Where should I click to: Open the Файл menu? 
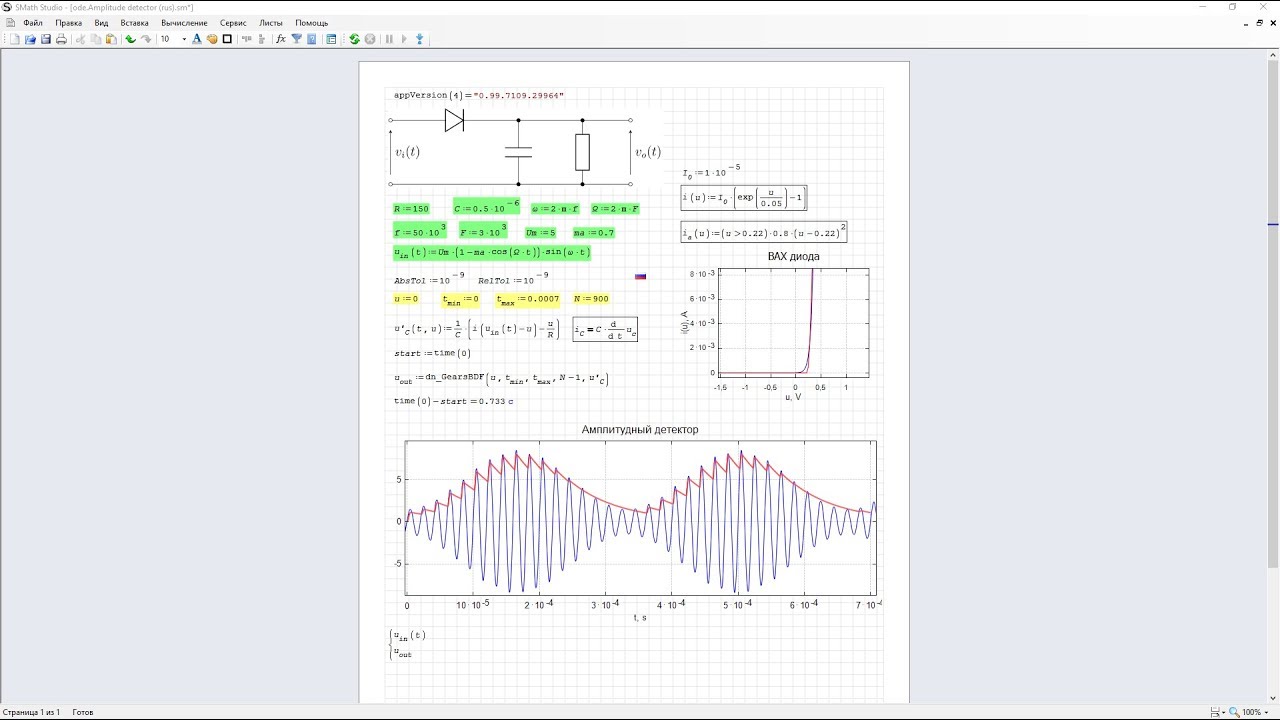coord(32,22)
